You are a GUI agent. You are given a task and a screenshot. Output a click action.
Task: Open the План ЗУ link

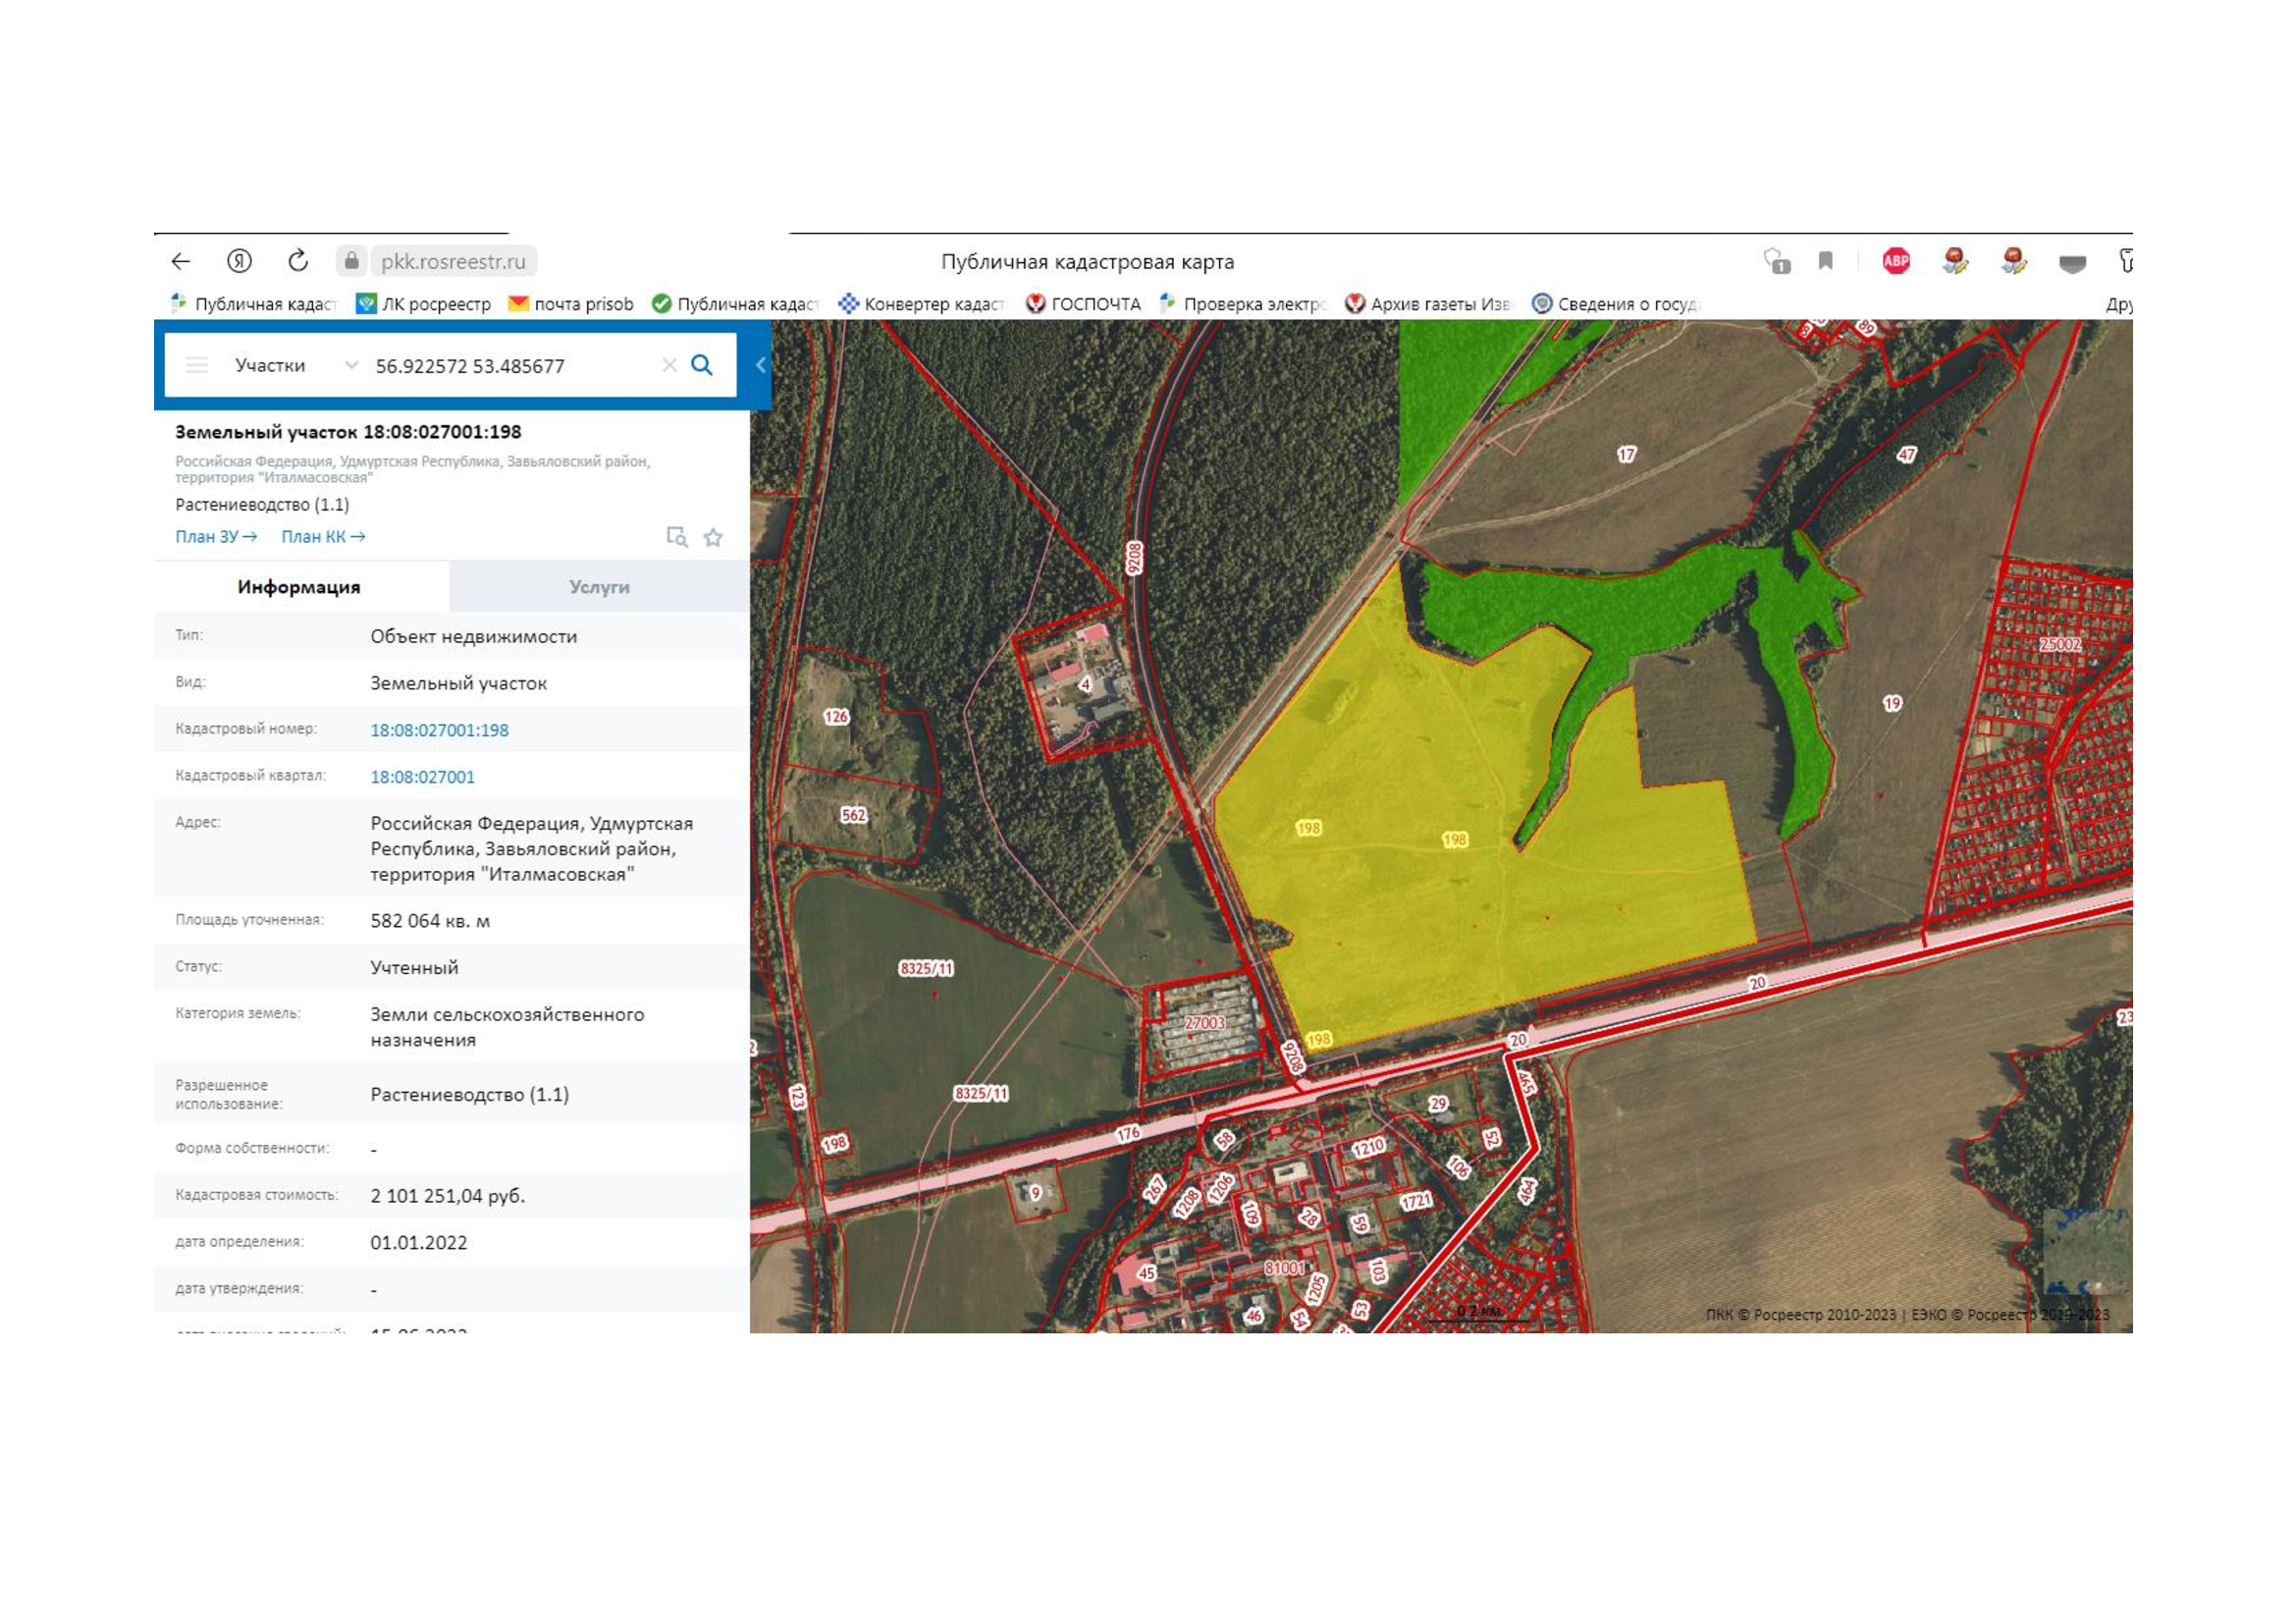pos(216,537)
